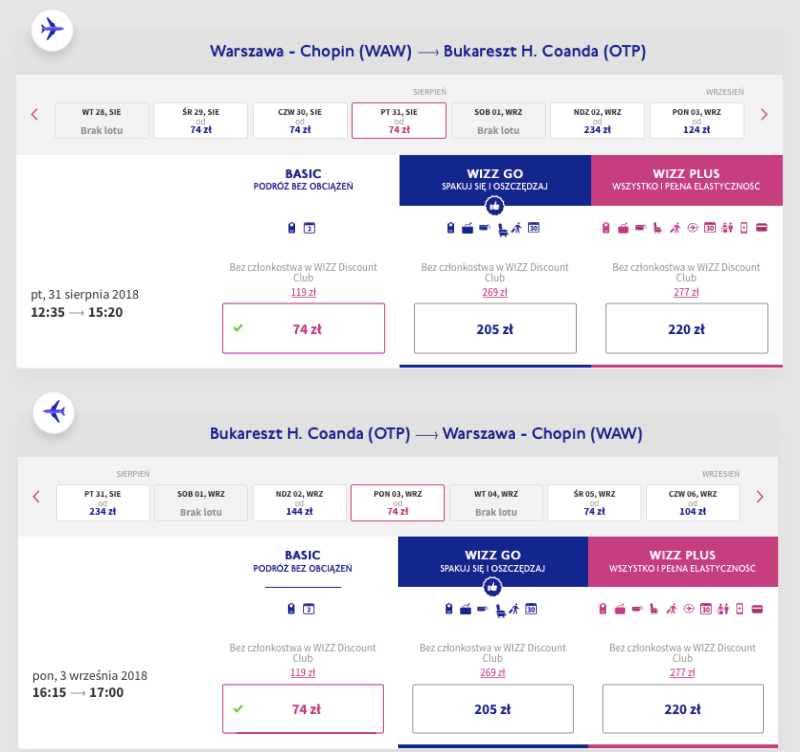800x752 pixels.
Task: Select outbound date ŚR 29, SIE
Action: coord(201,120)
